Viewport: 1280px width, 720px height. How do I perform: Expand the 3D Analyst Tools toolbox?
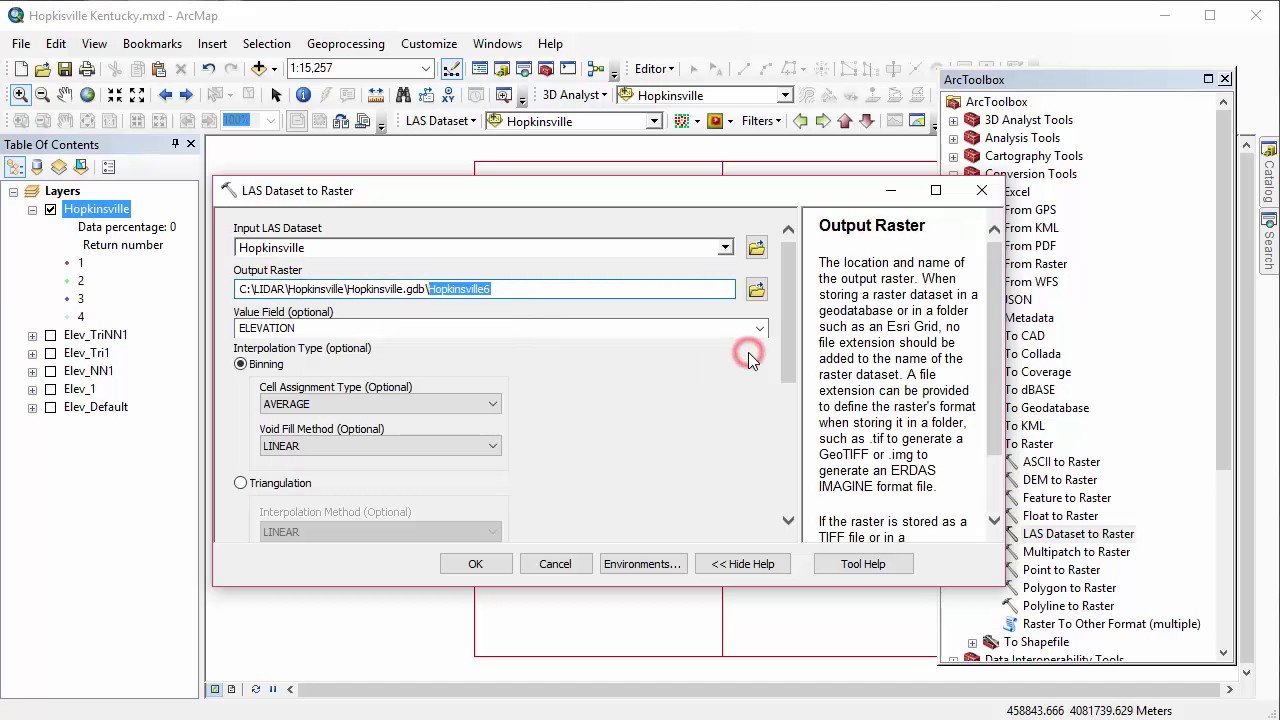pos(953,120)
